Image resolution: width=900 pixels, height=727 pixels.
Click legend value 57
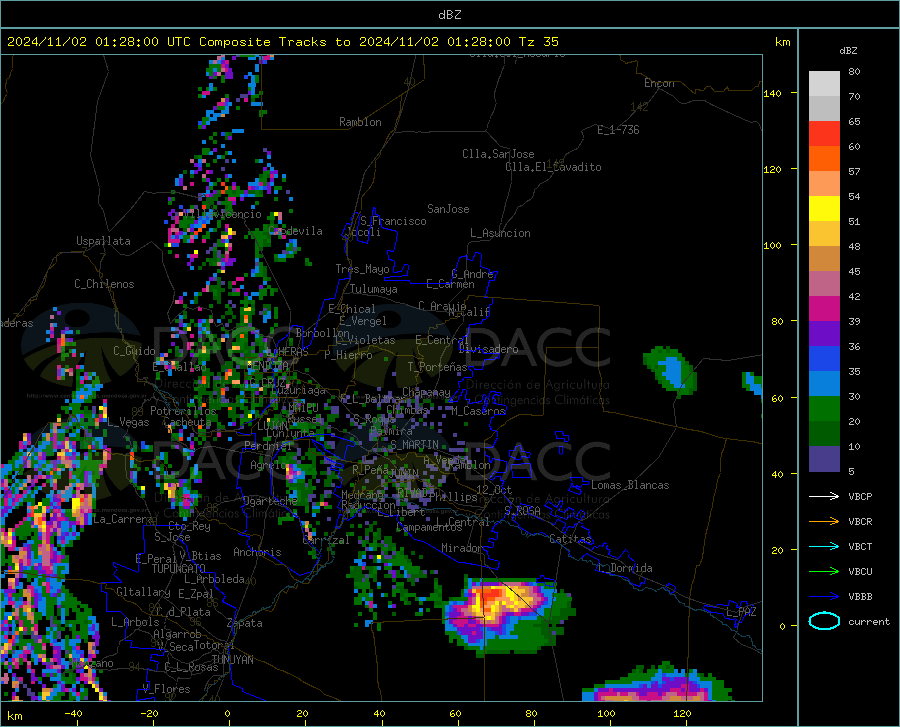854,172
